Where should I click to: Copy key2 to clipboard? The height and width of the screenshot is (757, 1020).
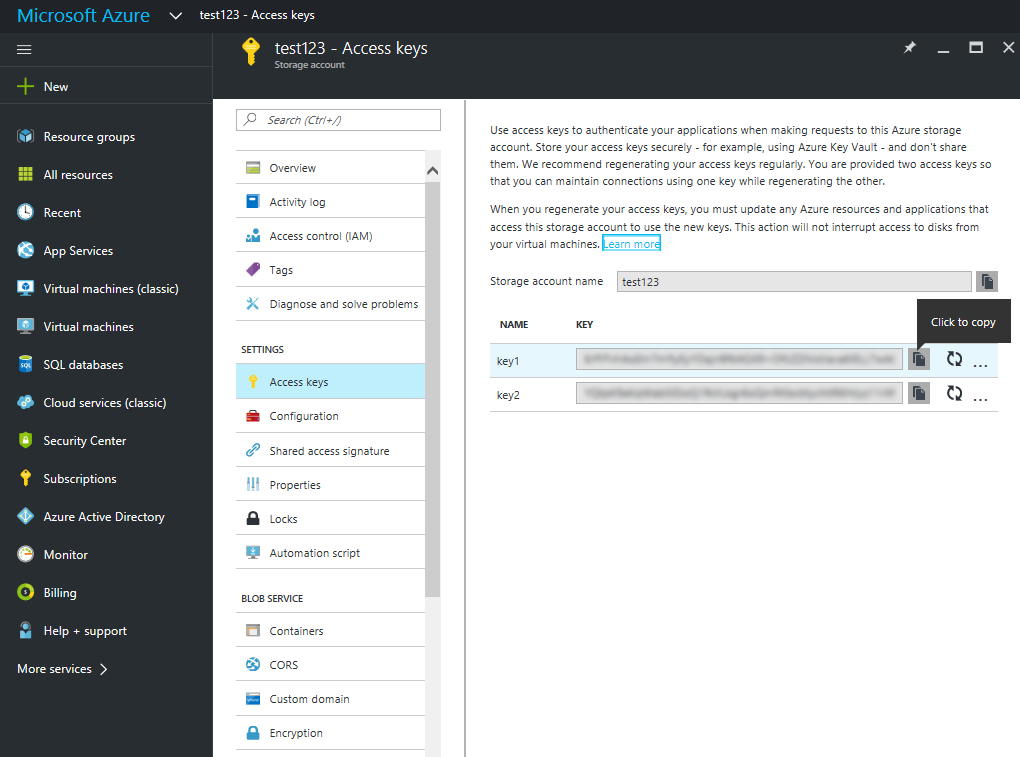coord(919,393)
